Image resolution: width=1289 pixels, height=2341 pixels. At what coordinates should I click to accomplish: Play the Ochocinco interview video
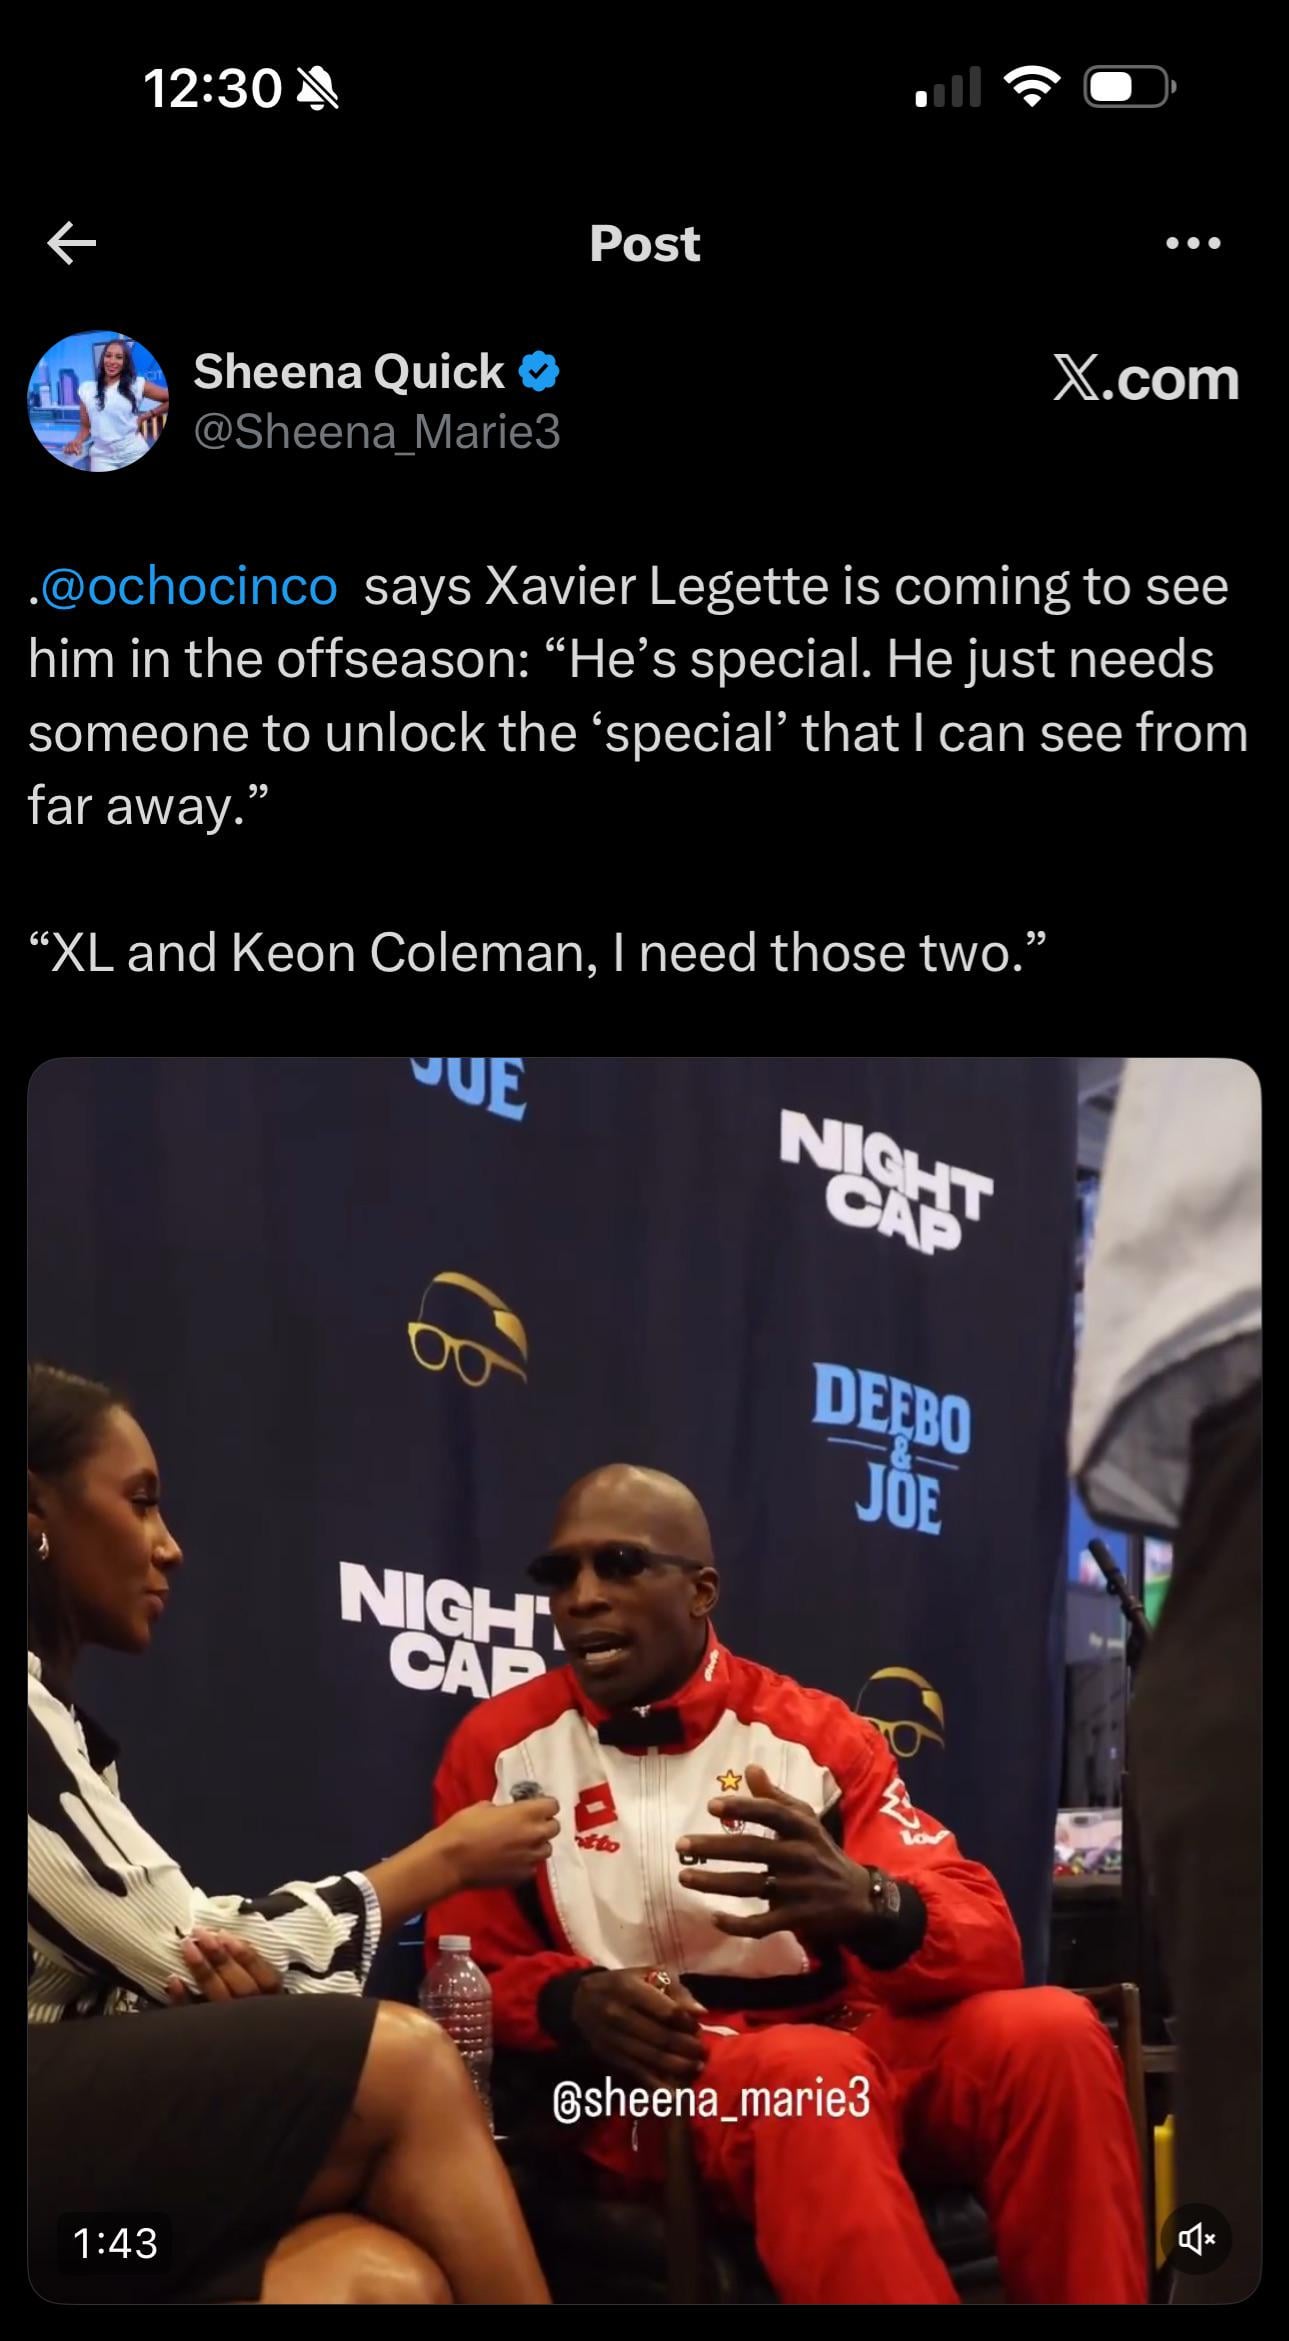tap(644, 1681)
